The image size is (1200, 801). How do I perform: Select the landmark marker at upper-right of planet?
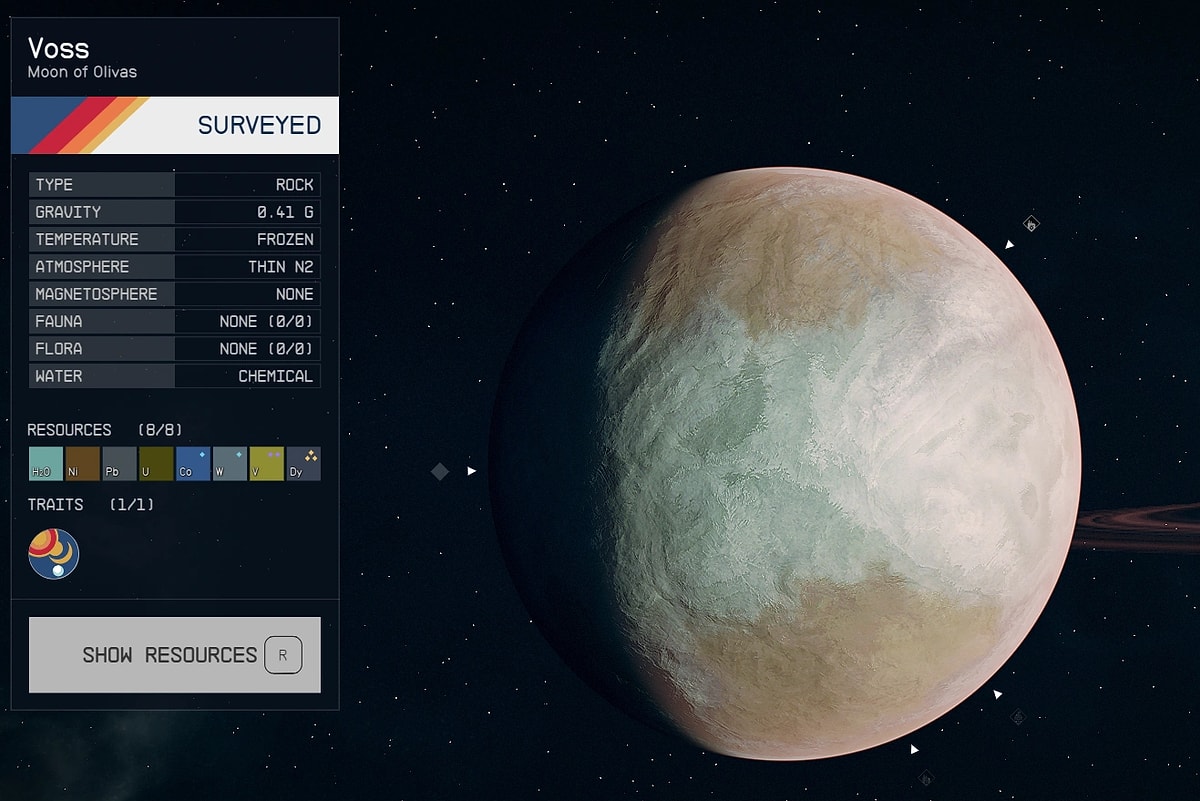[1031, 224]
